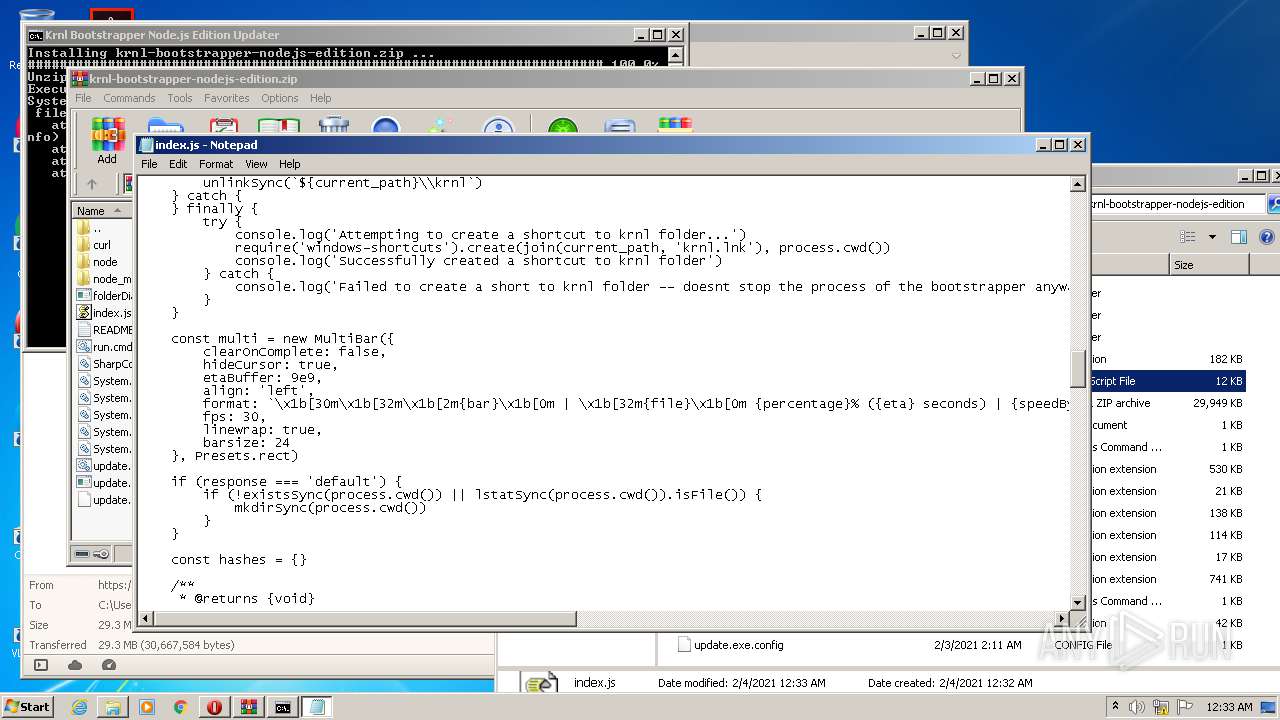The height and width of the screenshot is (720, 1280).
Task: Select the Script File 12 KB row
Action: 1167,381
